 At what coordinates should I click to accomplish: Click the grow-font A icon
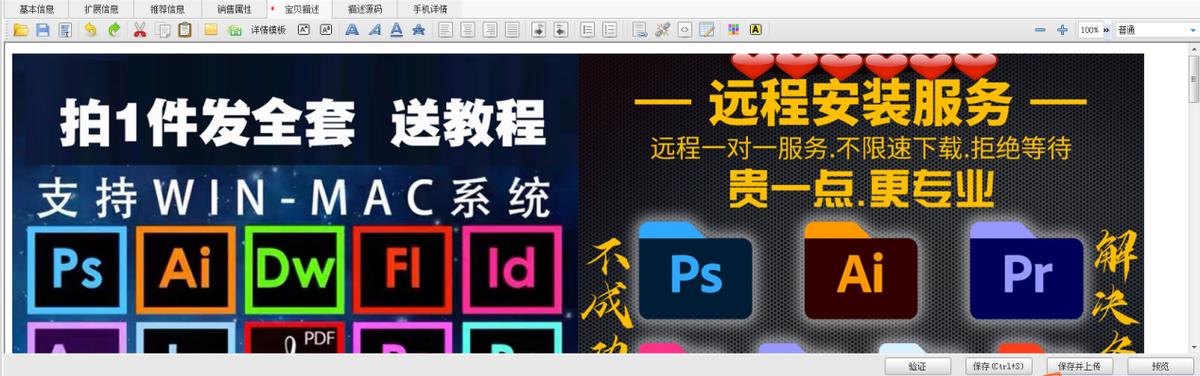point(304,30)
